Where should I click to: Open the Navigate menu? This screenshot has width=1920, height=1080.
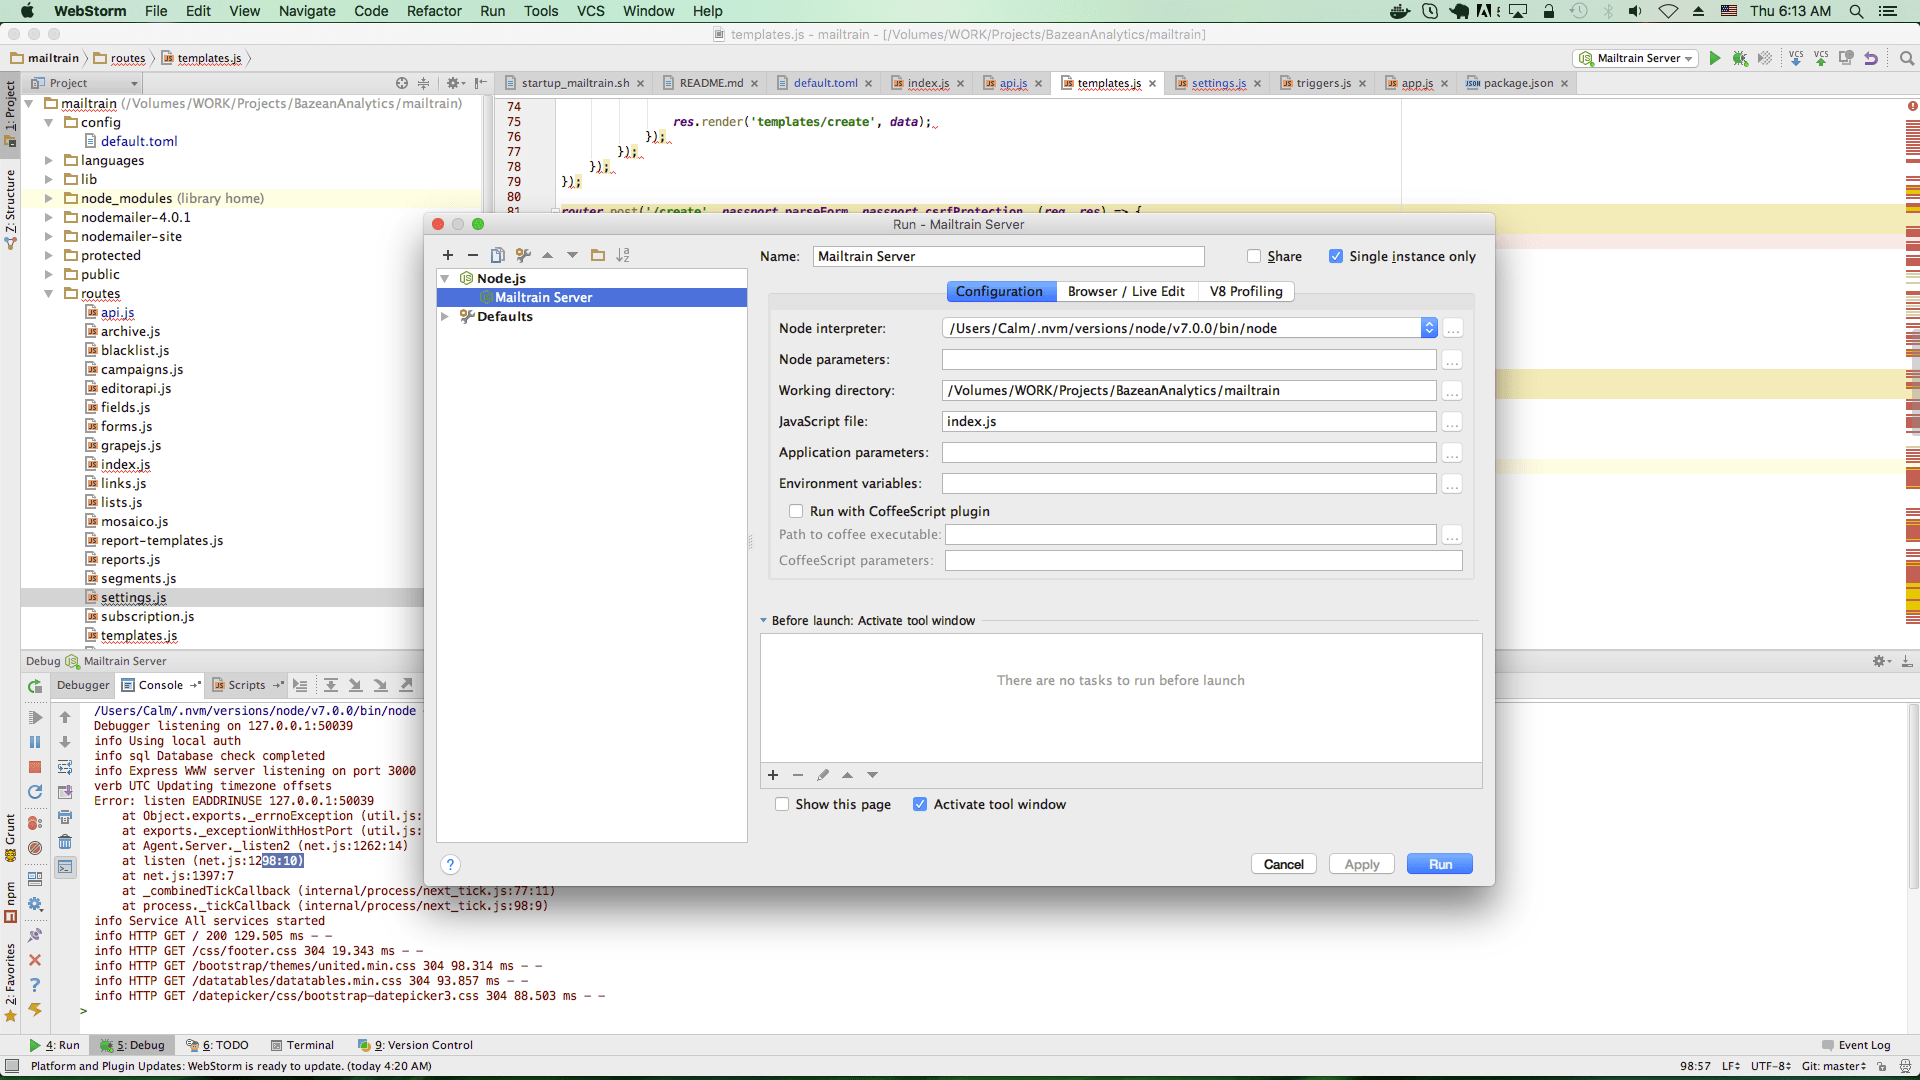pyautogui.click(x=307, y=11)
